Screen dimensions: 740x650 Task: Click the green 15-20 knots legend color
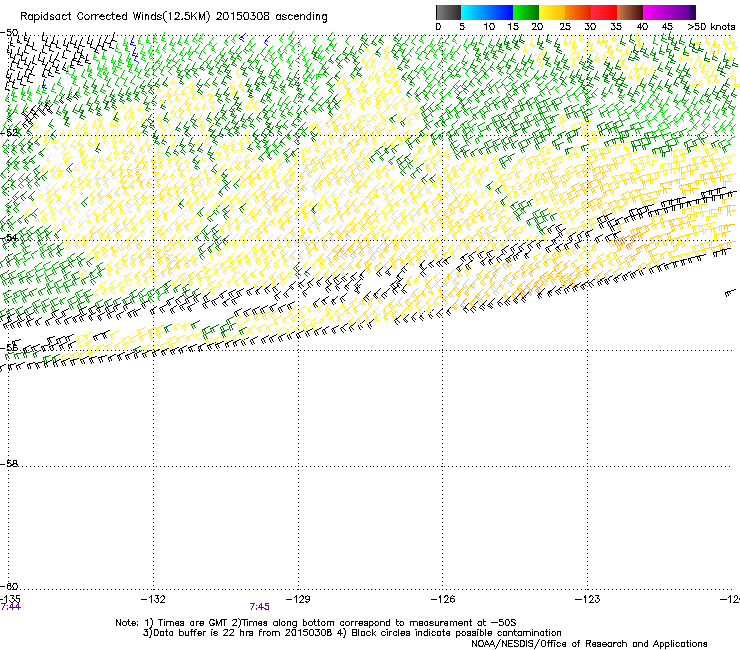tap(526, 12)
